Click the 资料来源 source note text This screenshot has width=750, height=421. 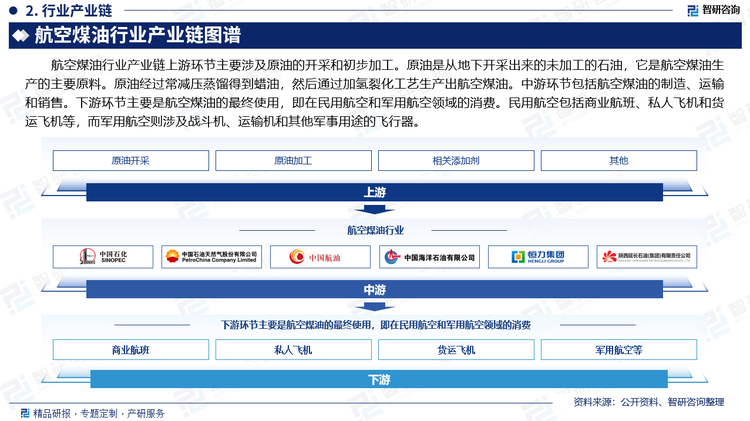click(649, 402)
